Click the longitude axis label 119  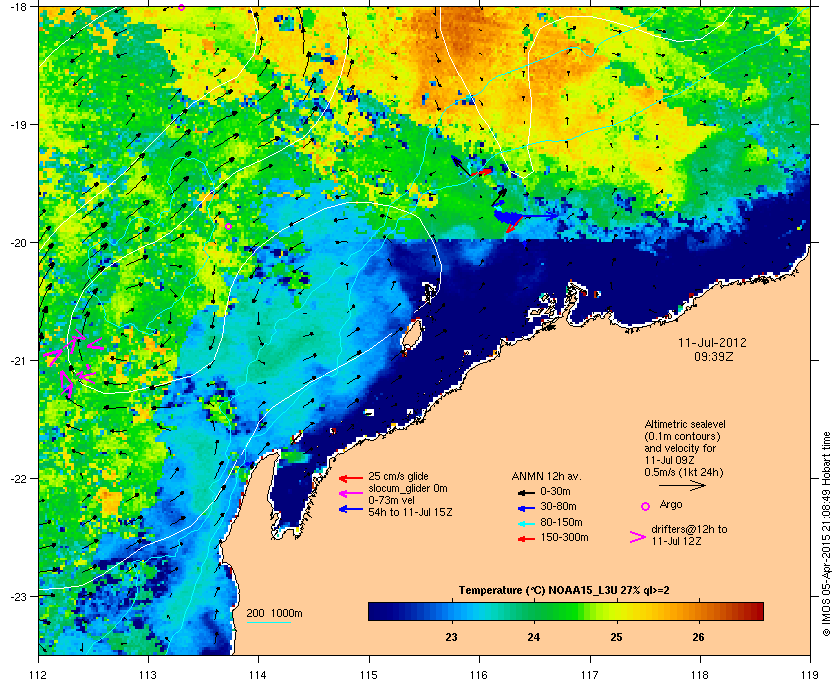coord(810,675)
